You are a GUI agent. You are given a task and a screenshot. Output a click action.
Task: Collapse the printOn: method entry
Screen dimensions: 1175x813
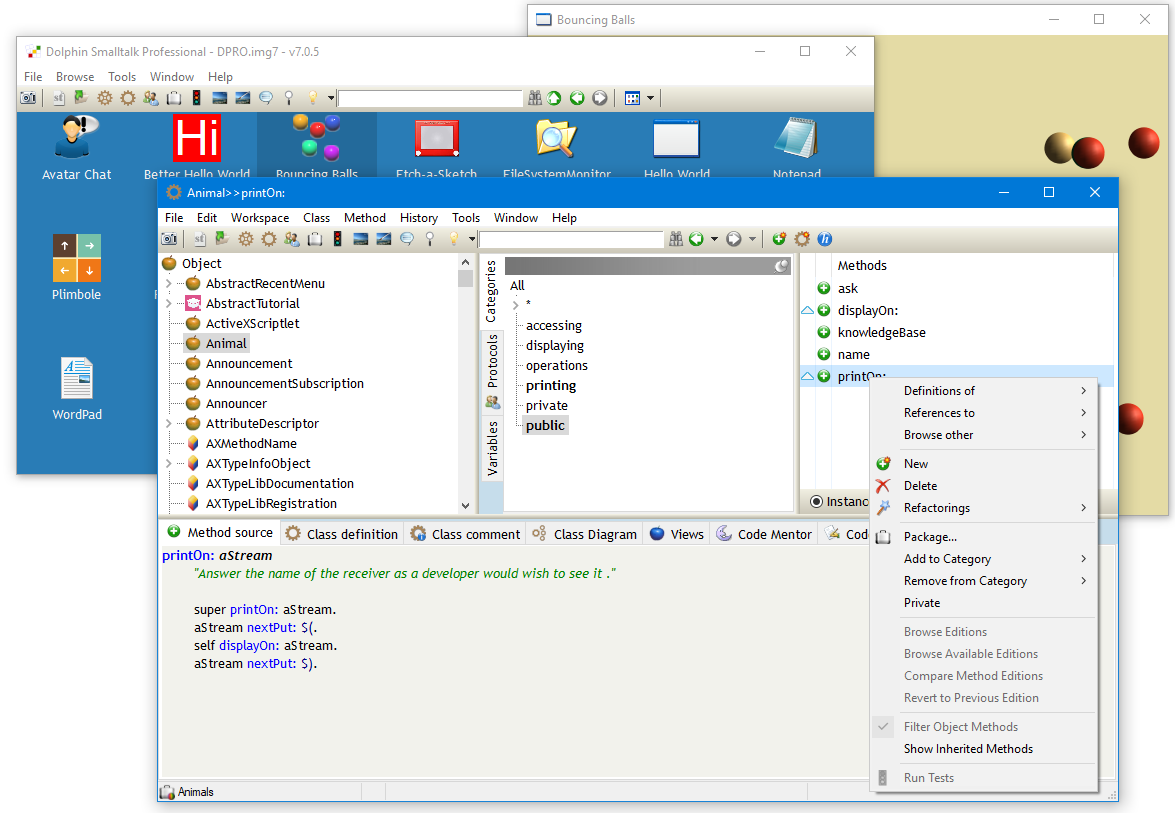click(806, 375)
